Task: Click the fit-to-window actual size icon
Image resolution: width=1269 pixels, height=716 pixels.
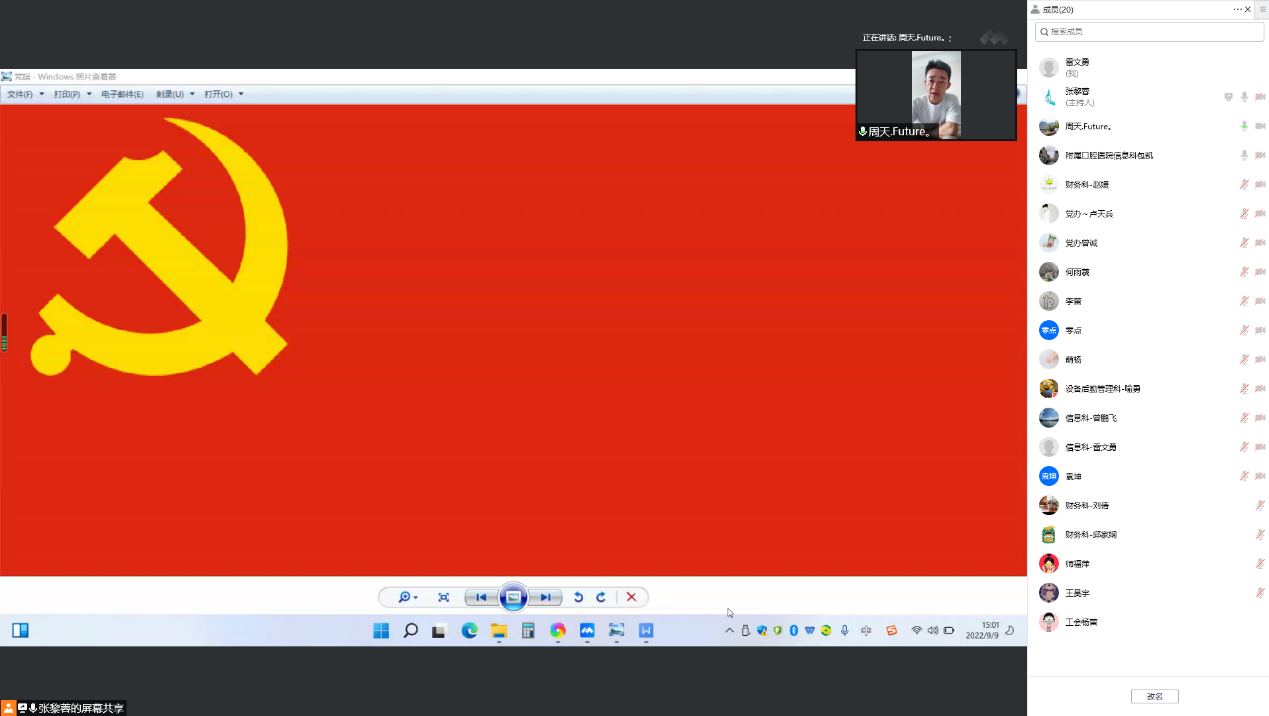Action: pyautogui.click(x=443, y=598)
